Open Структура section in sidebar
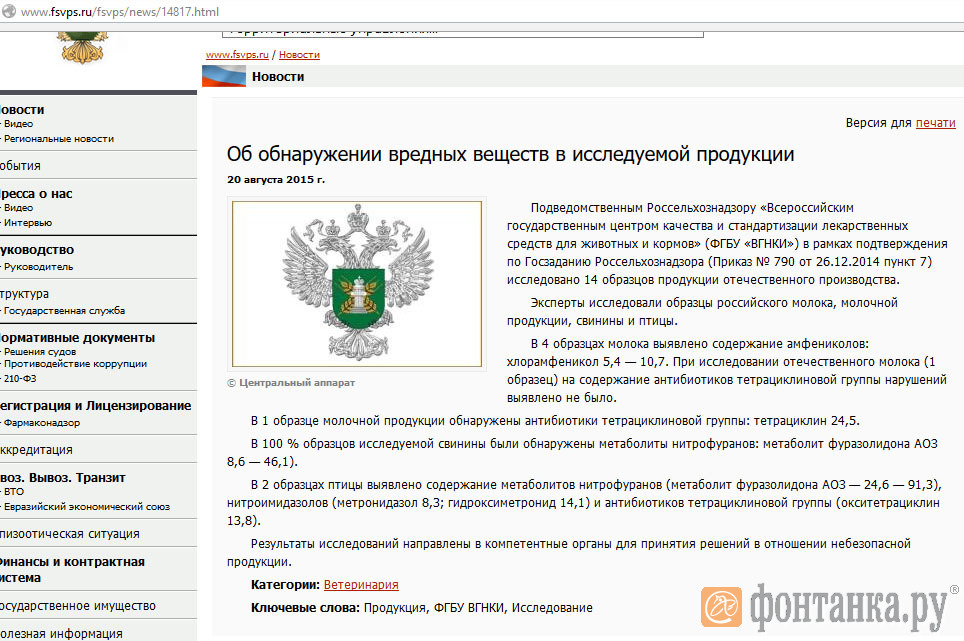This screenshot has height=641, width=964. coord(25,294)
